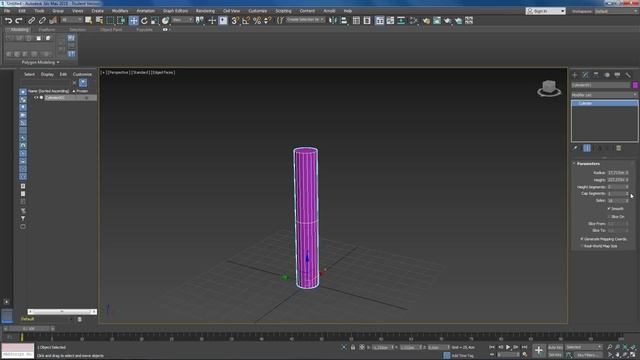Screen dimensions: 640x360
Task: Open the Sign In dropdown
Action: click(x=546, y=11)
